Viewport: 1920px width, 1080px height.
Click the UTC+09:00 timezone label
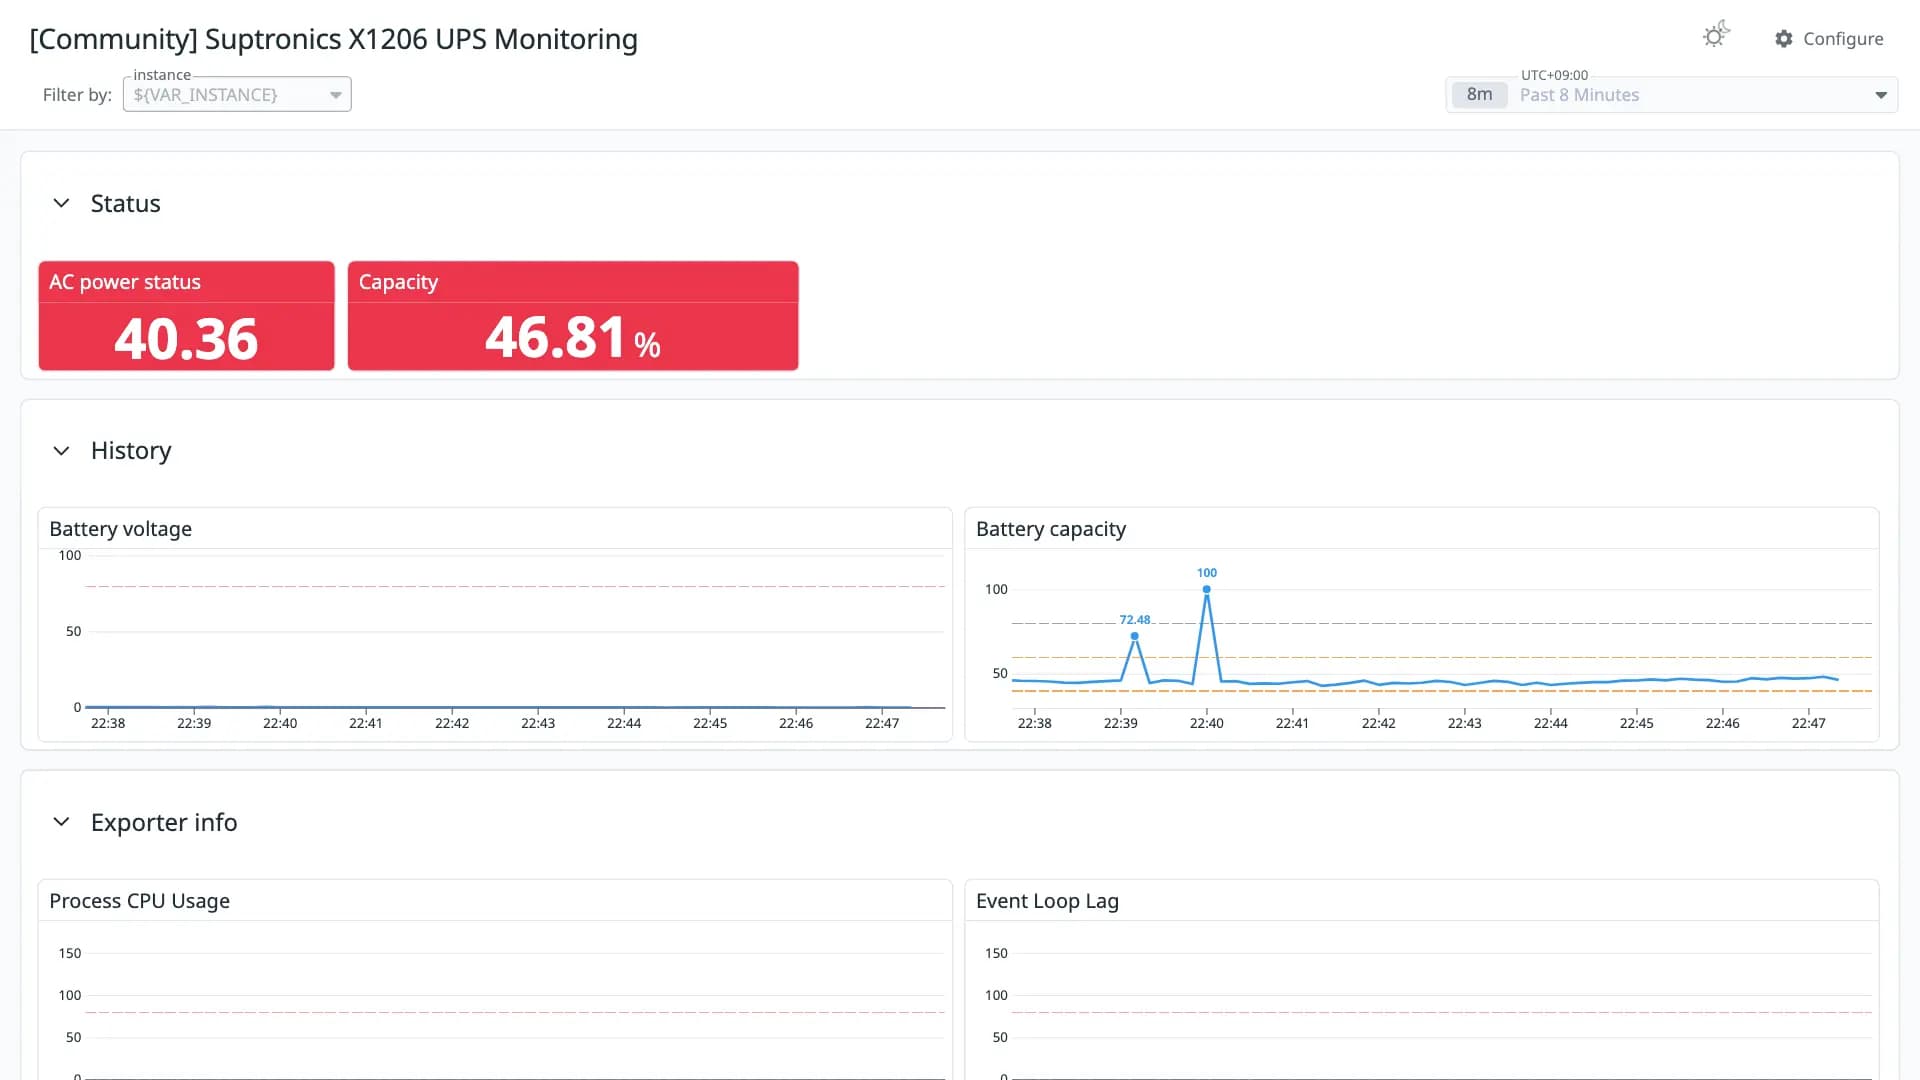(1554, 75)
